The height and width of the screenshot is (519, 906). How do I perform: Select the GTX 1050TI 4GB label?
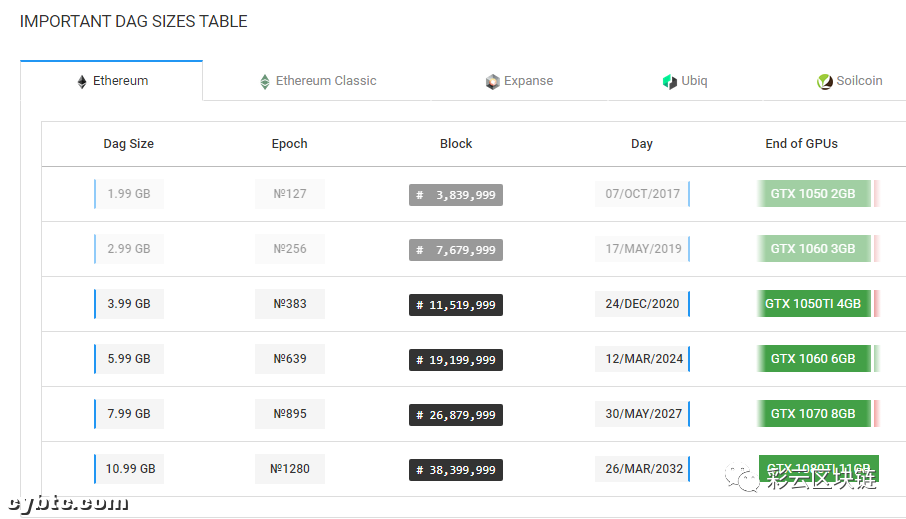(813, 304)
